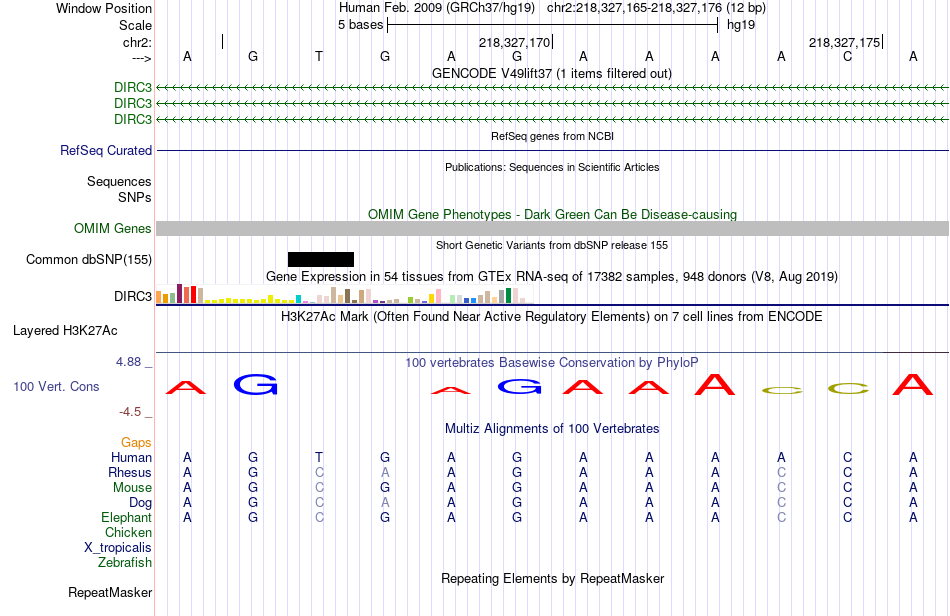This screenshot has height=616, width=950.
Task: Open Repeating Elements by RepeatMasker title
Action: [553, 578]
